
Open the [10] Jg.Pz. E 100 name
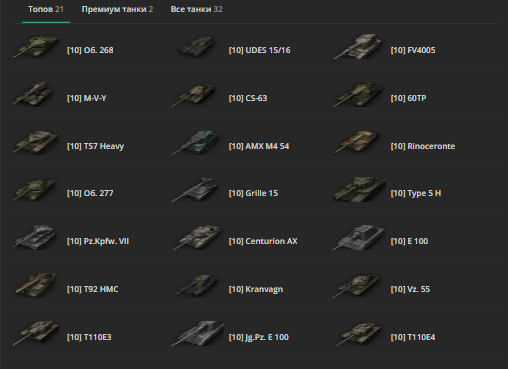coord(258,337)
